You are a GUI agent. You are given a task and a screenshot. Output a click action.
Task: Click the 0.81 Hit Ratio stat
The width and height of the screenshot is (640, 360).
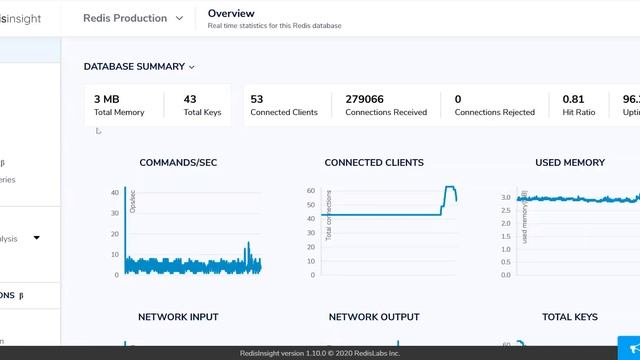[579, 105]
